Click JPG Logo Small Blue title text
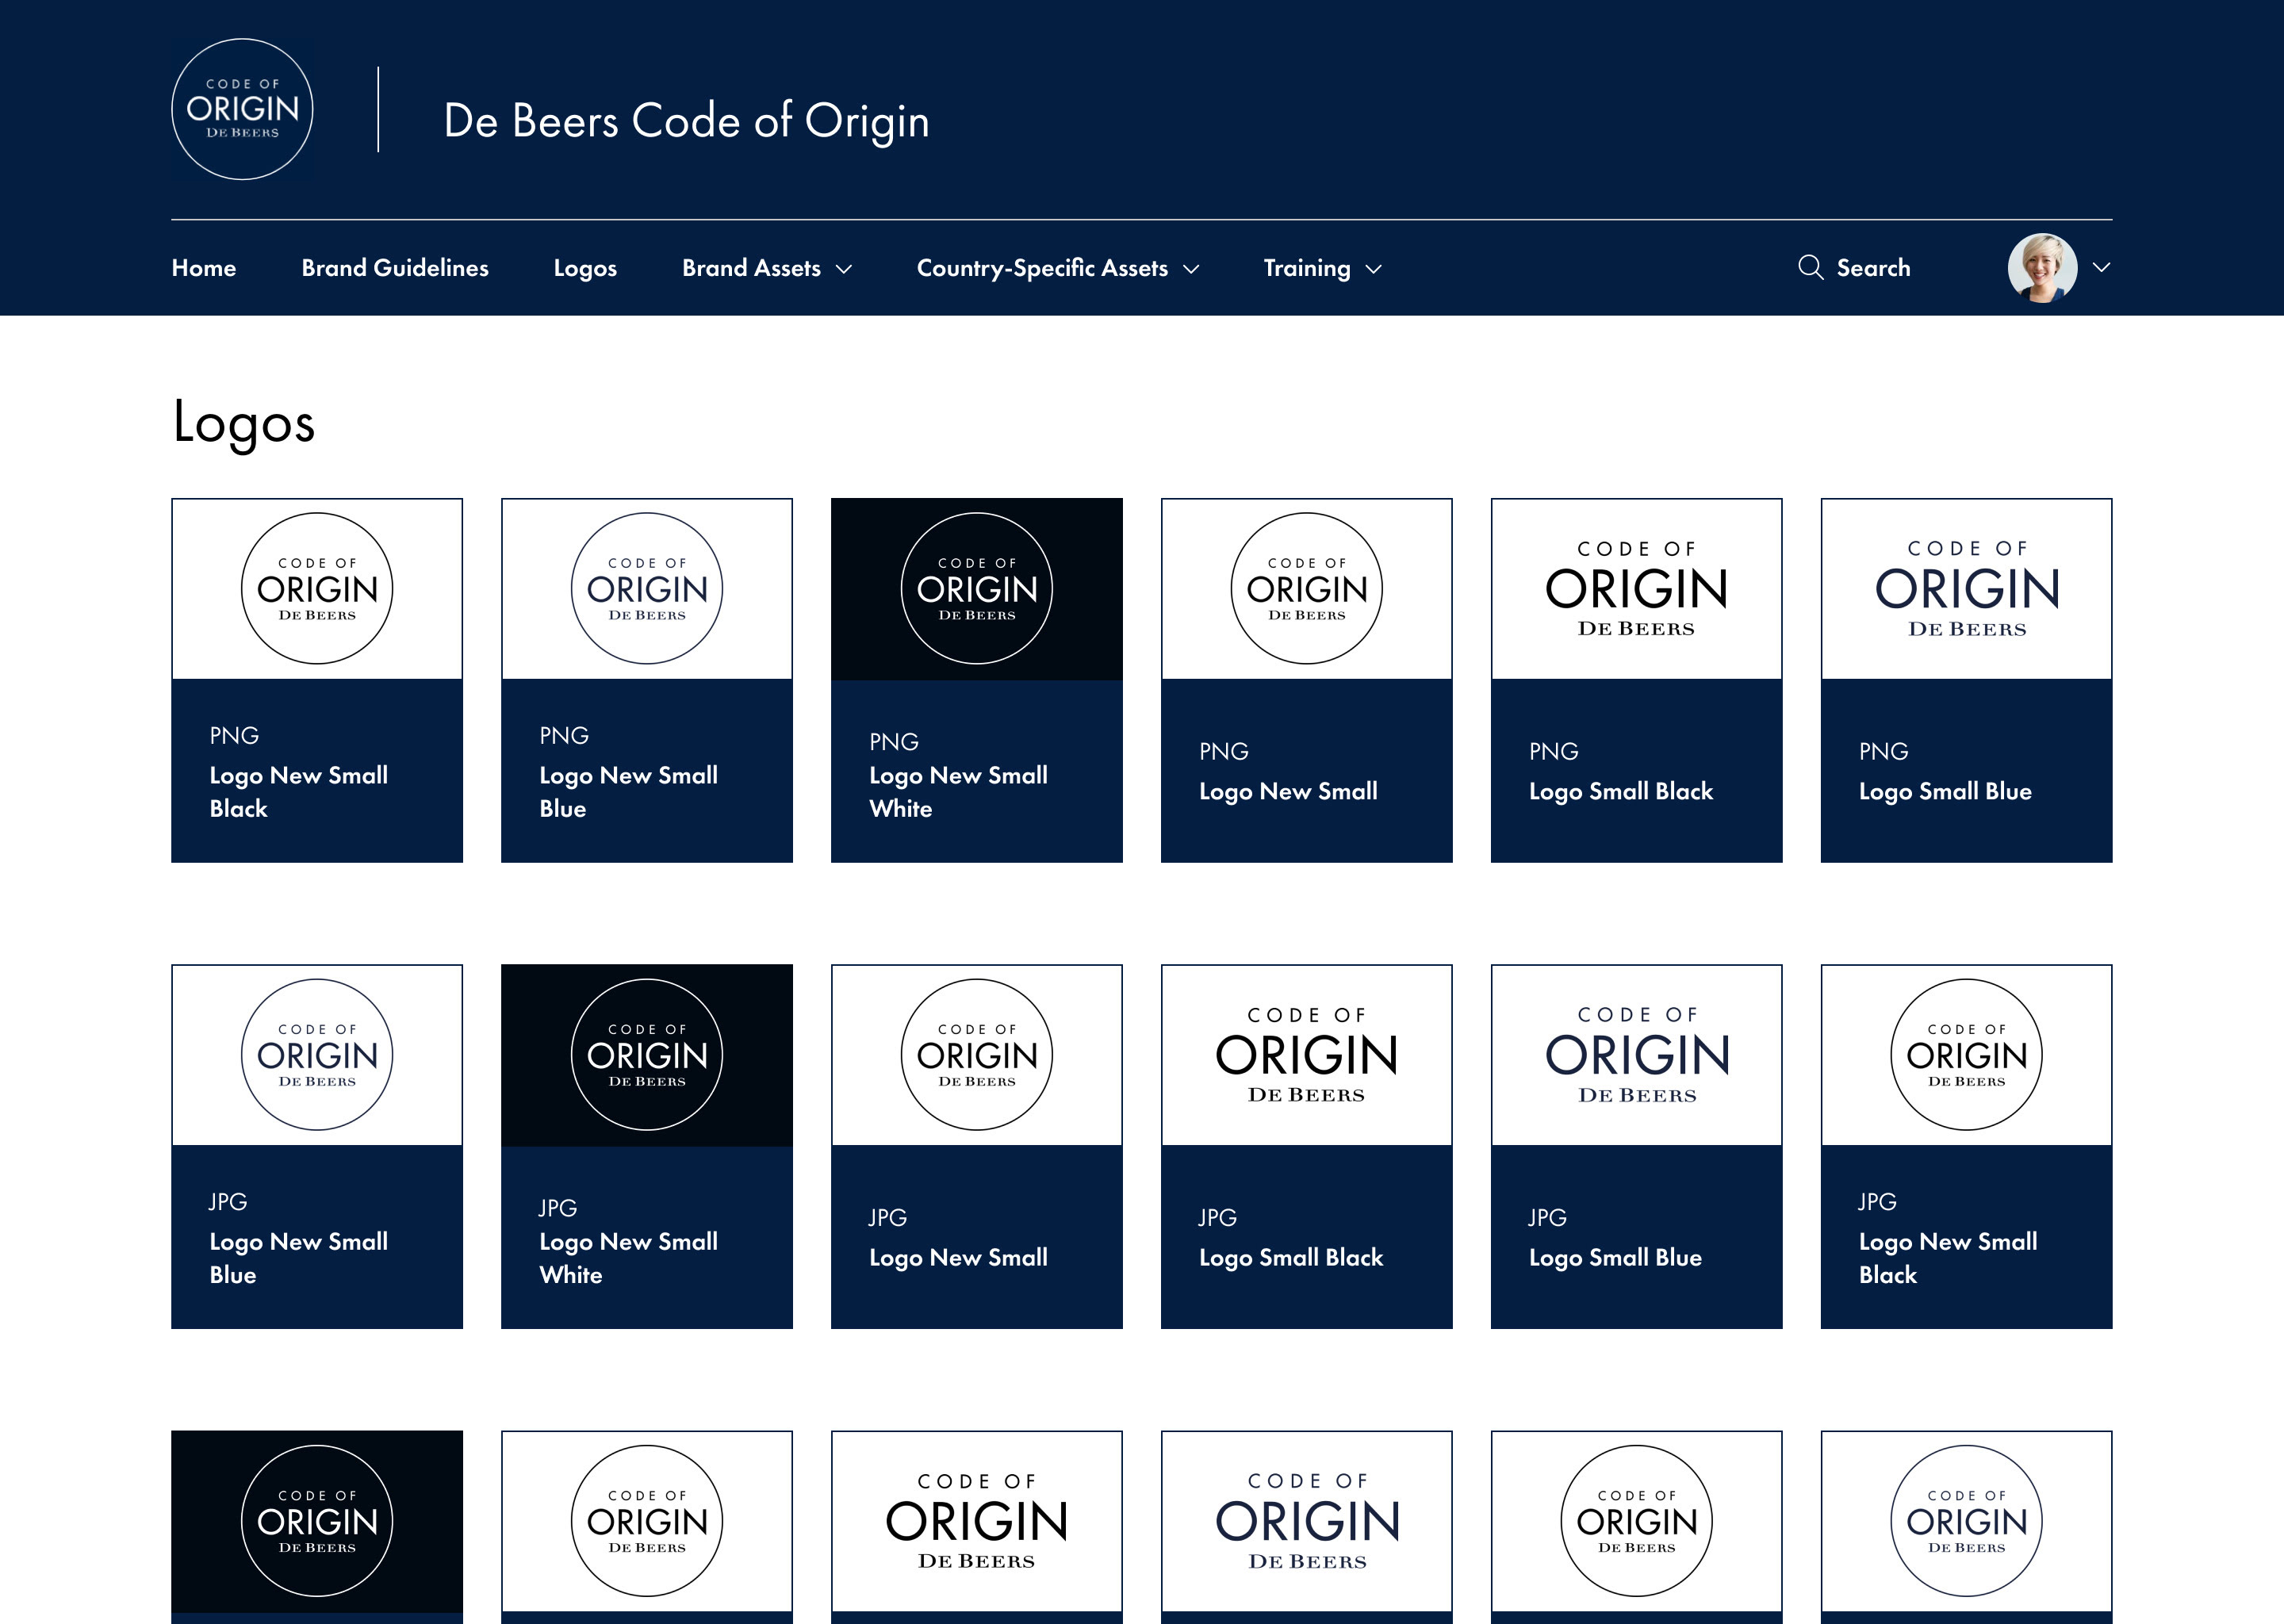The image size is (2284, 1624). (1615, 1257)
